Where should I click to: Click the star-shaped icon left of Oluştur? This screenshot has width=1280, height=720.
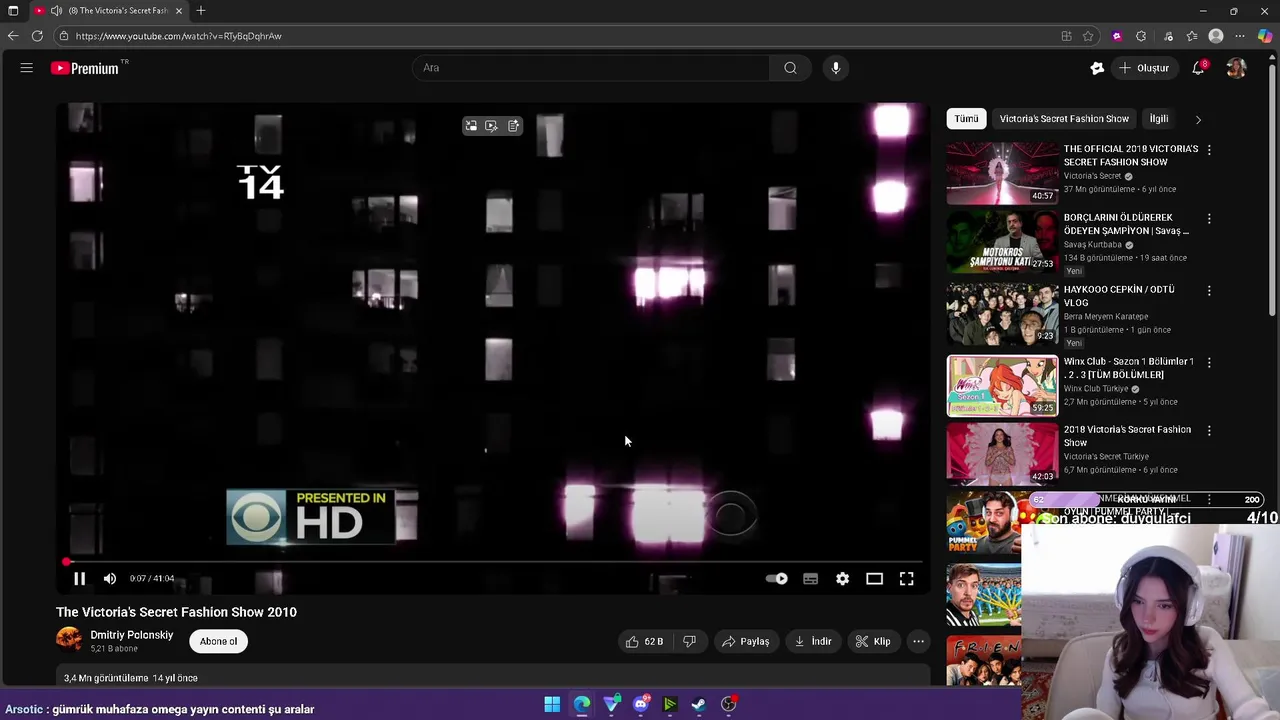[x=1097, y=68]
